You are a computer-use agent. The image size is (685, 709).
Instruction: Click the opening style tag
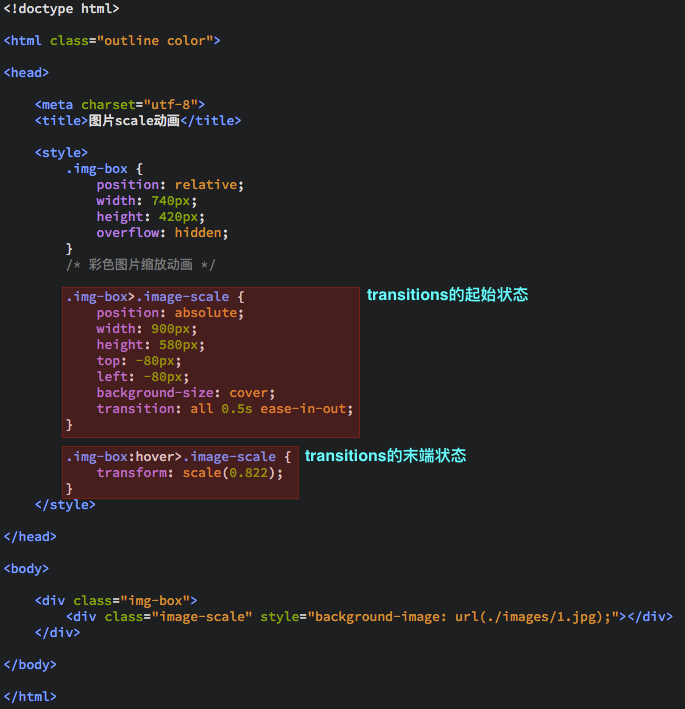[x=61, y=153]
